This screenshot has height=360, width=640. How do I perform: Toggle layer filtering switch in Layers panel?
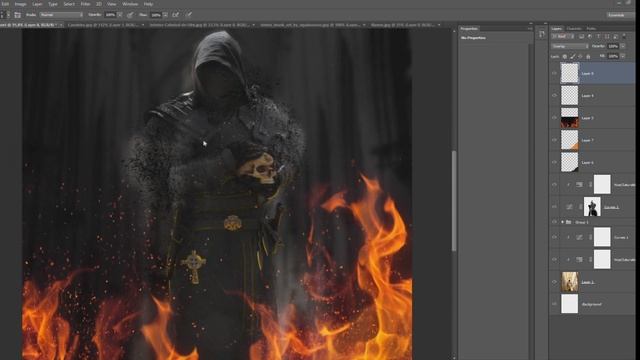click(x=624, y=36)
